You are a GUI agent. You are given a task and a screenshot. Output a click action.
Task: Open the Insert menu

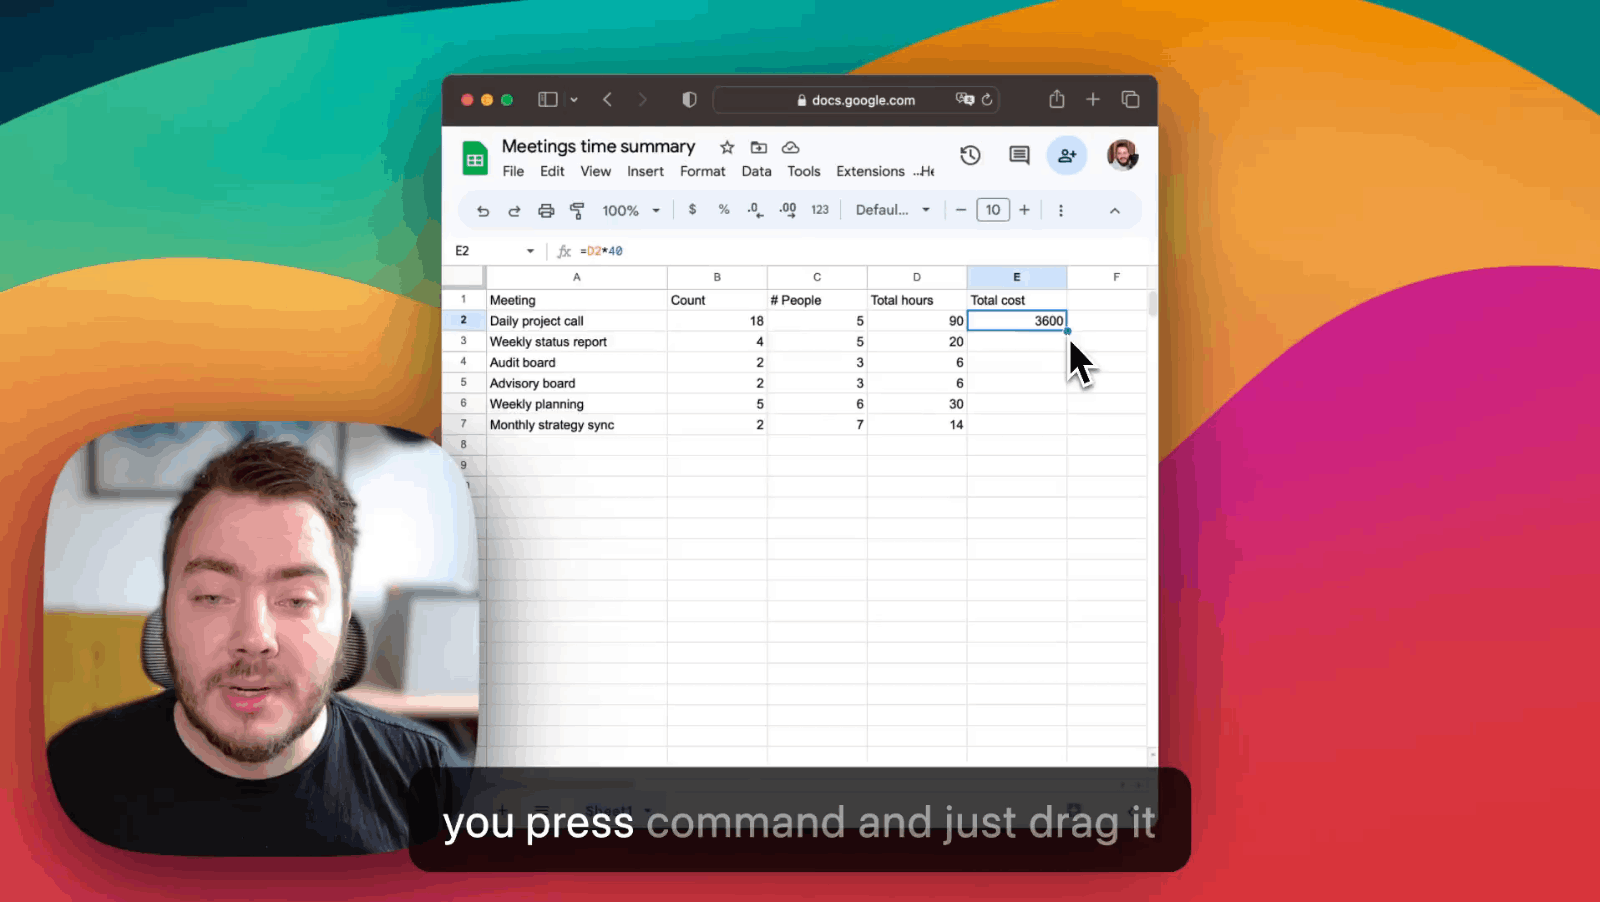click(645, 171)
